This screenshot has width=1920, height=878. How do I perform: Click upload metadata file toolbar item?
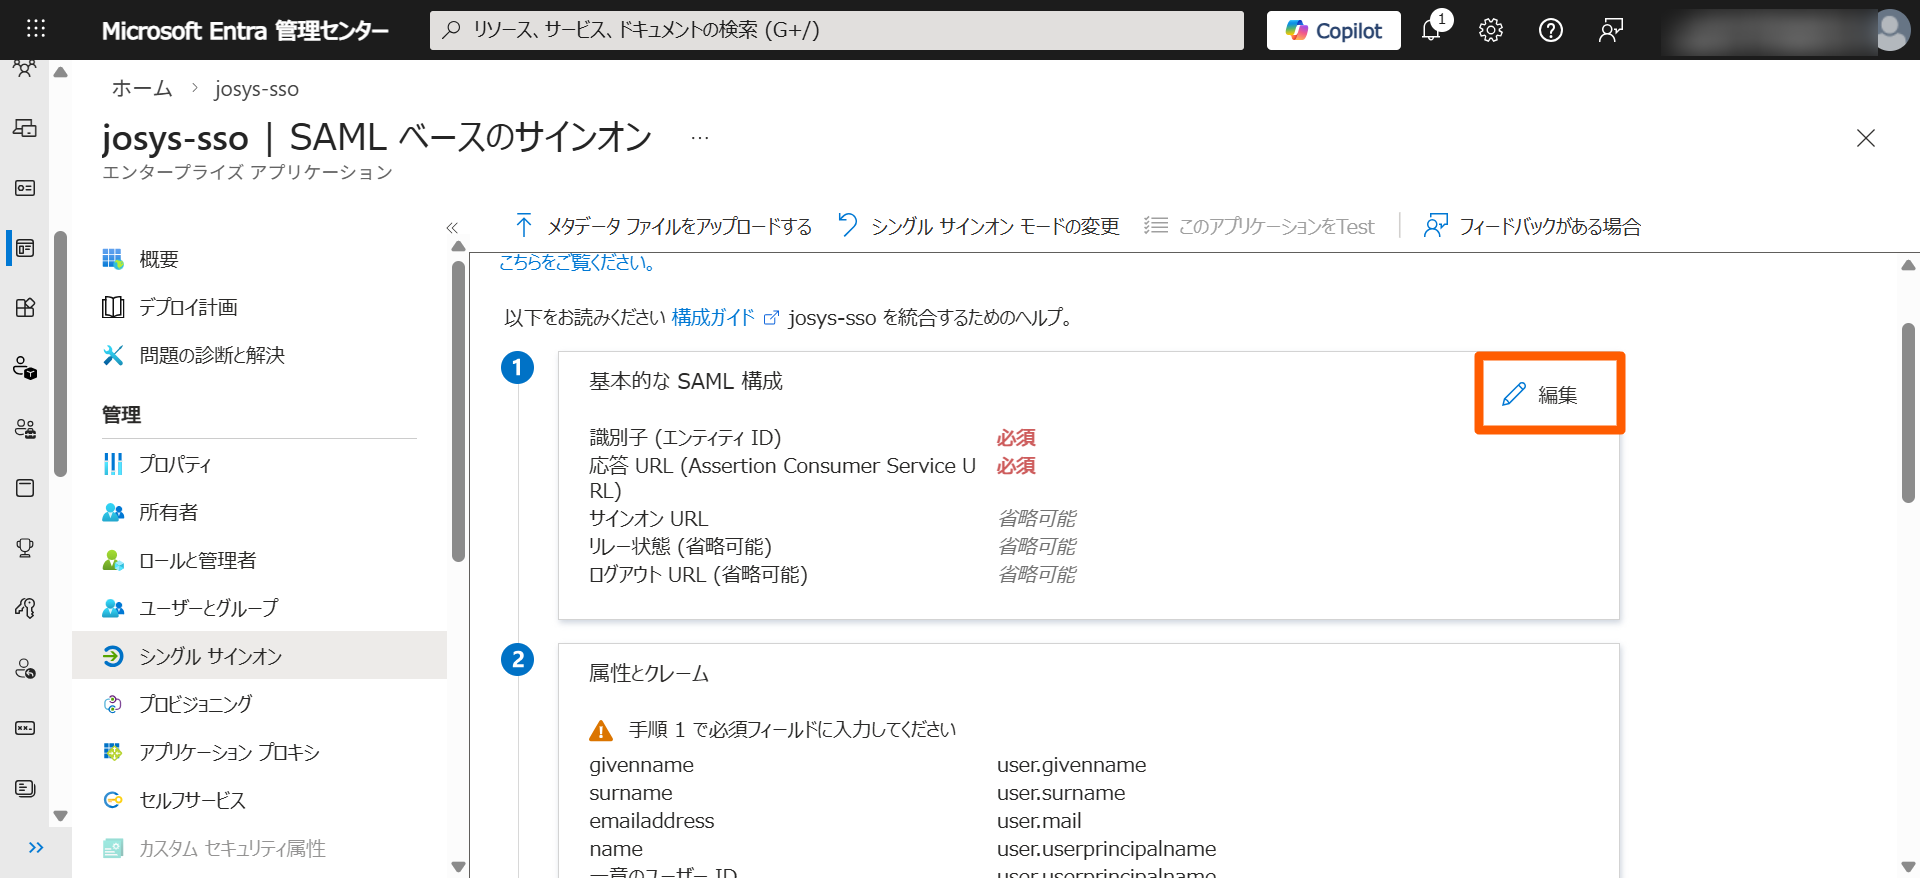(x=663, y=226)
